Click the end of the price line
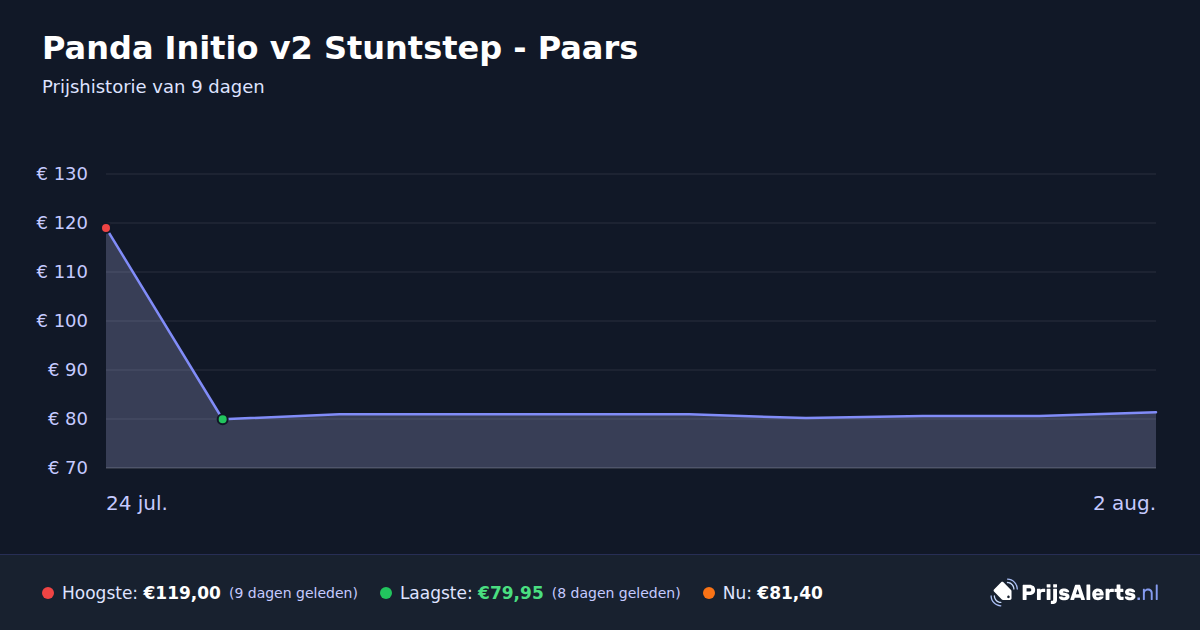 tap(1155, 412)
